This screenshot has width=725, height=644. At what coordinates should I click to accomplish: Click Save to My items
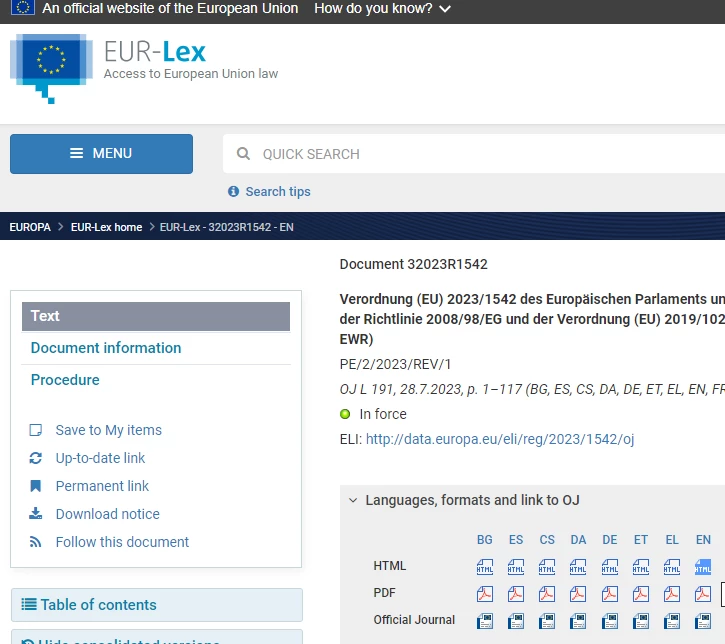click(109, 430)
